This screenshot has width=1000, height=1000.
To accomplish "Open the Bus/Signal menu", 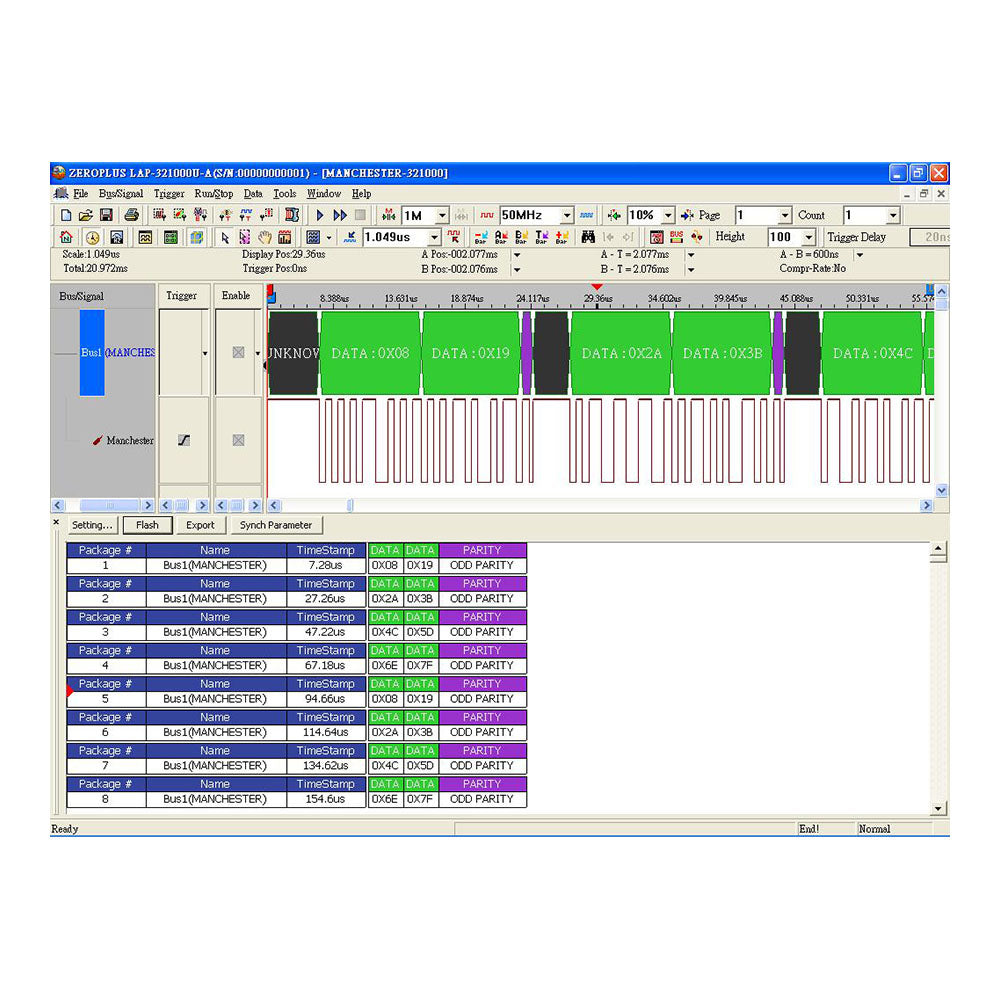I will [121, 194].
